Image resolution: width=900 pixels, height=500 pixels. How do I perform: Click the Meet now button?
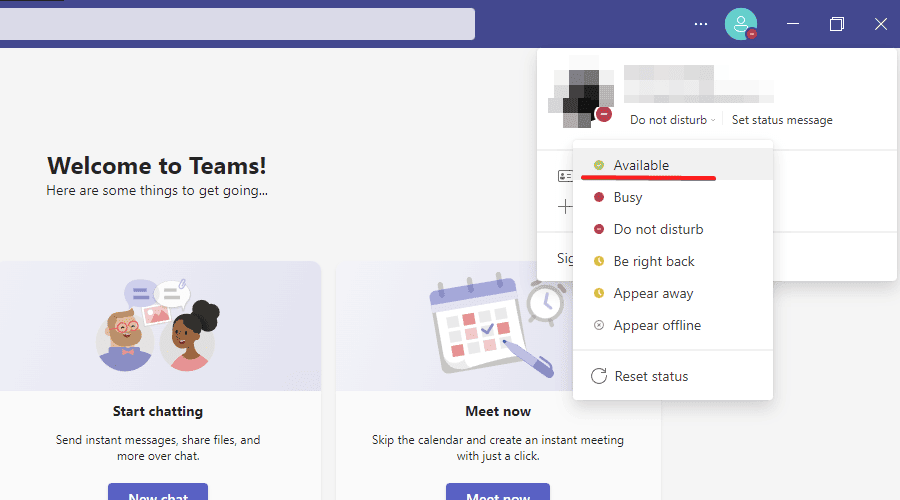pyautogui.click(x=498, y=492)
